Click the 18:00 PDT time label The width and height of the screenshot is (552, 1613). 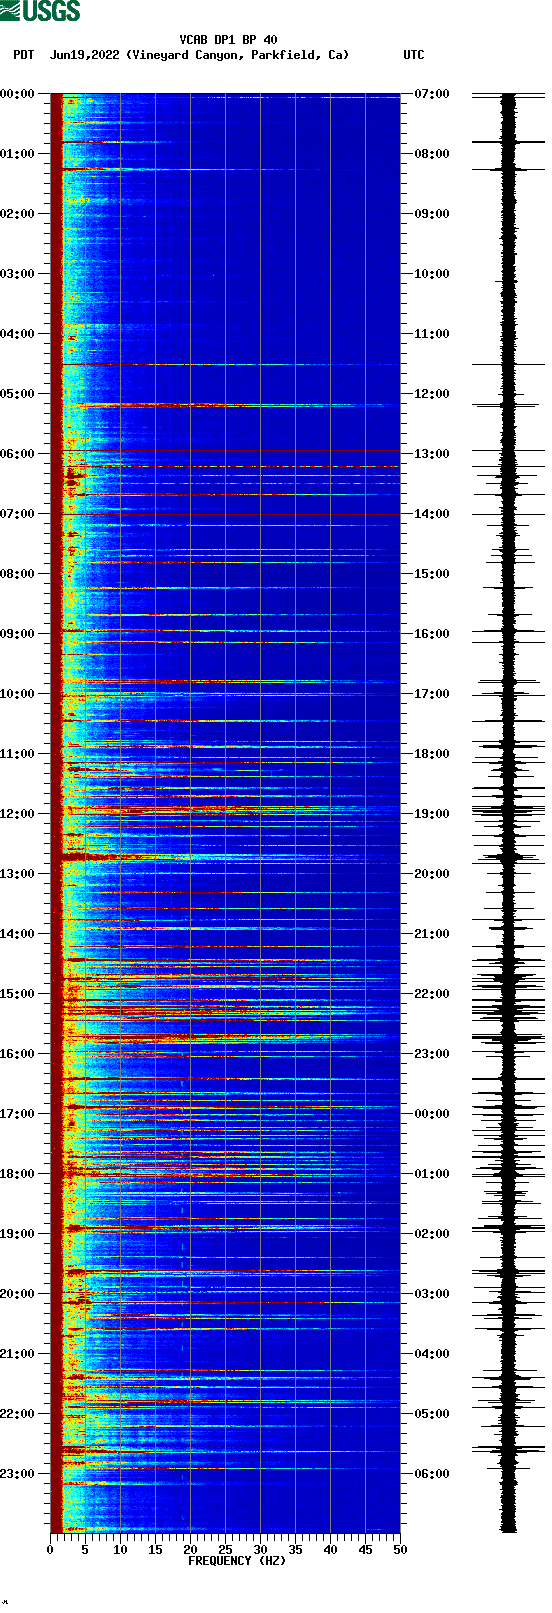18,1174
